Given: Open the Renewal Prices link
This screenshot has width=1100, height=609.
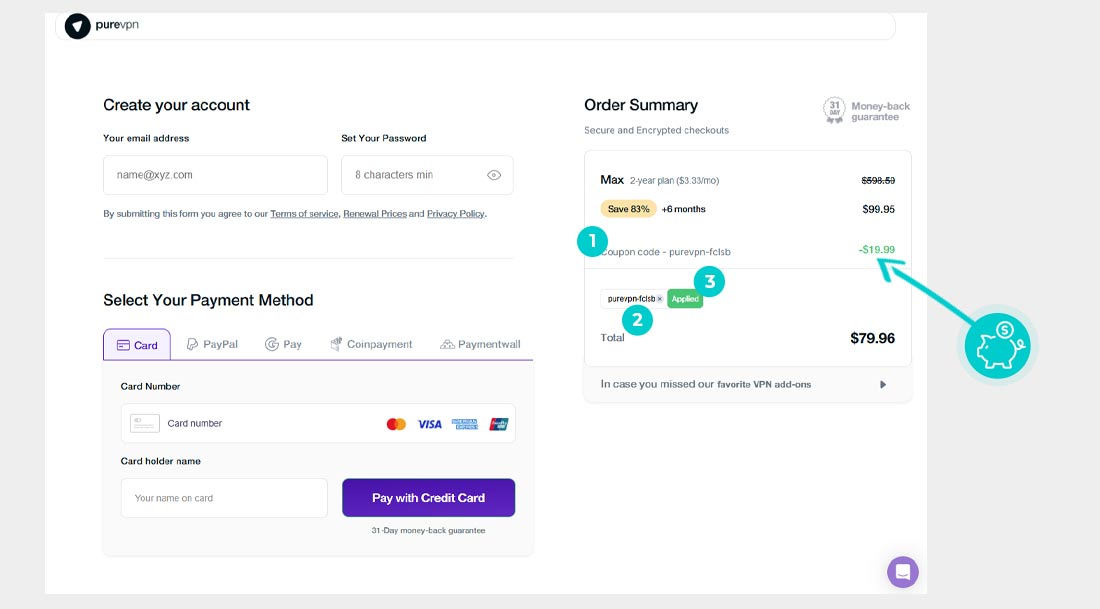Looking at the screenshot, I should [x=375, y=214].
